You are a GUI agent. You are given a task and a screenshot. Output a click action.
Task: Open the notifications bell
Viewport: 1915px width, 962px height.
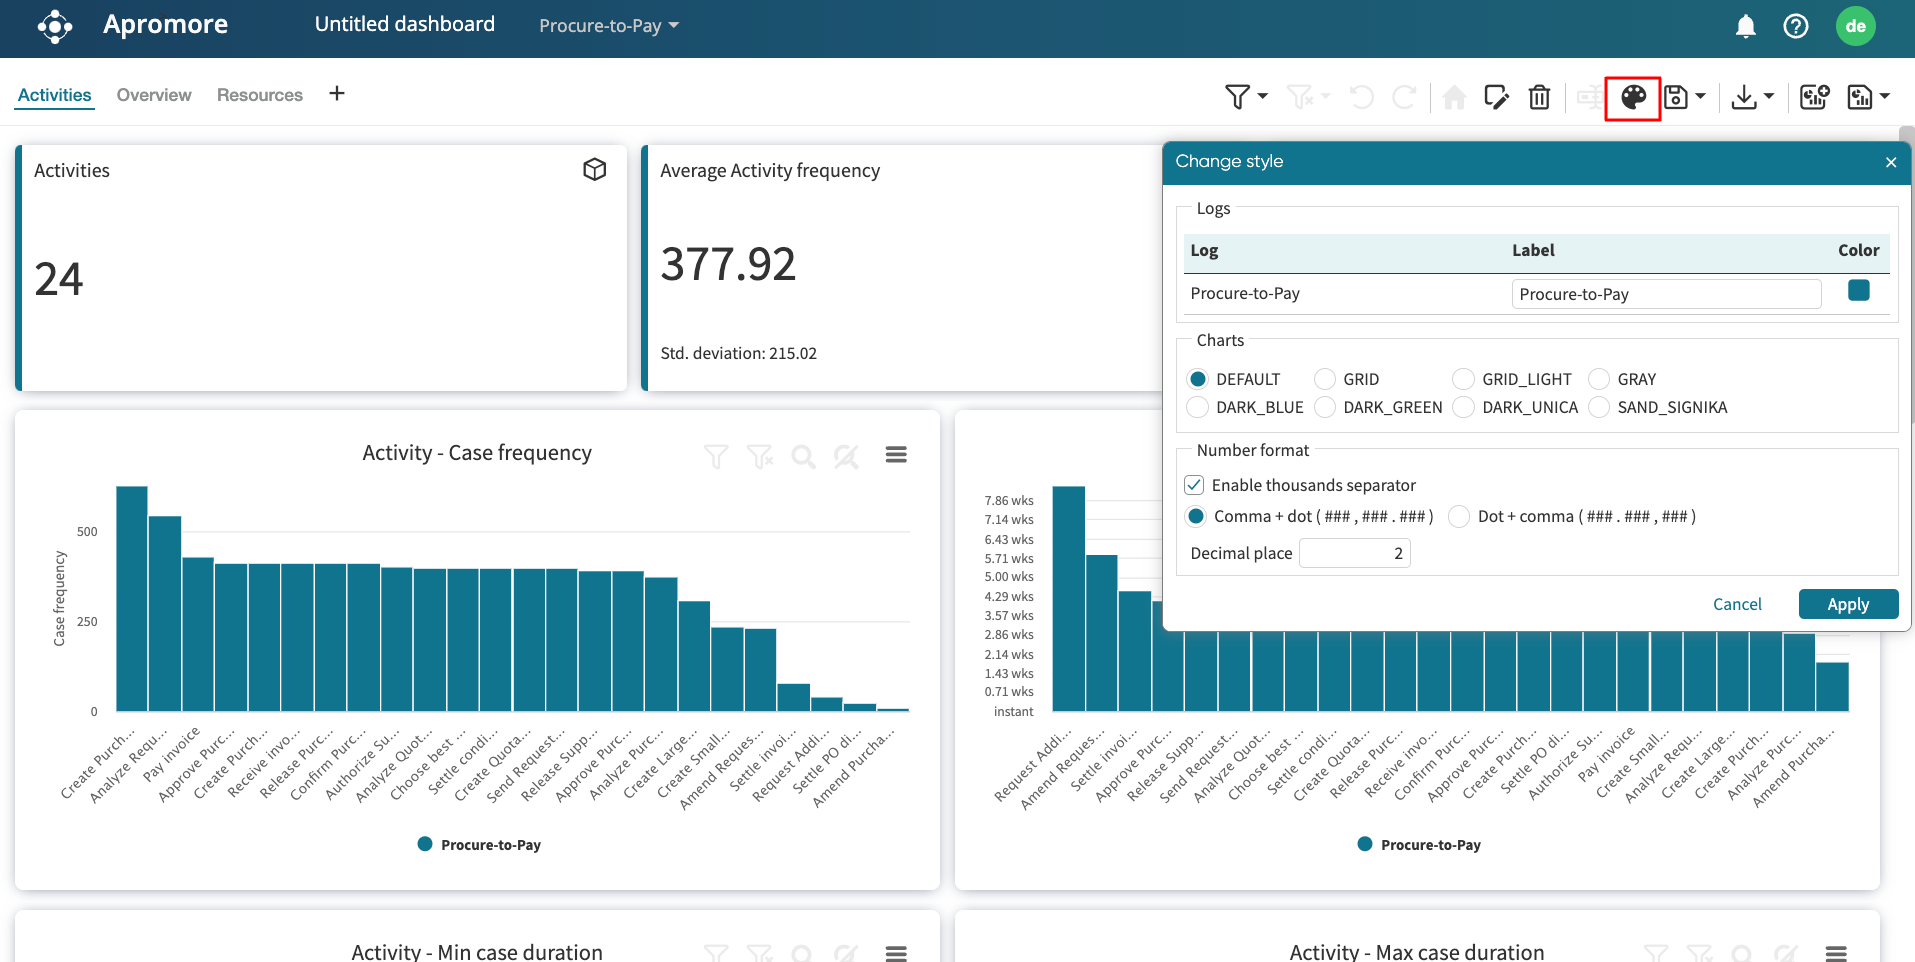point(1745,26)
